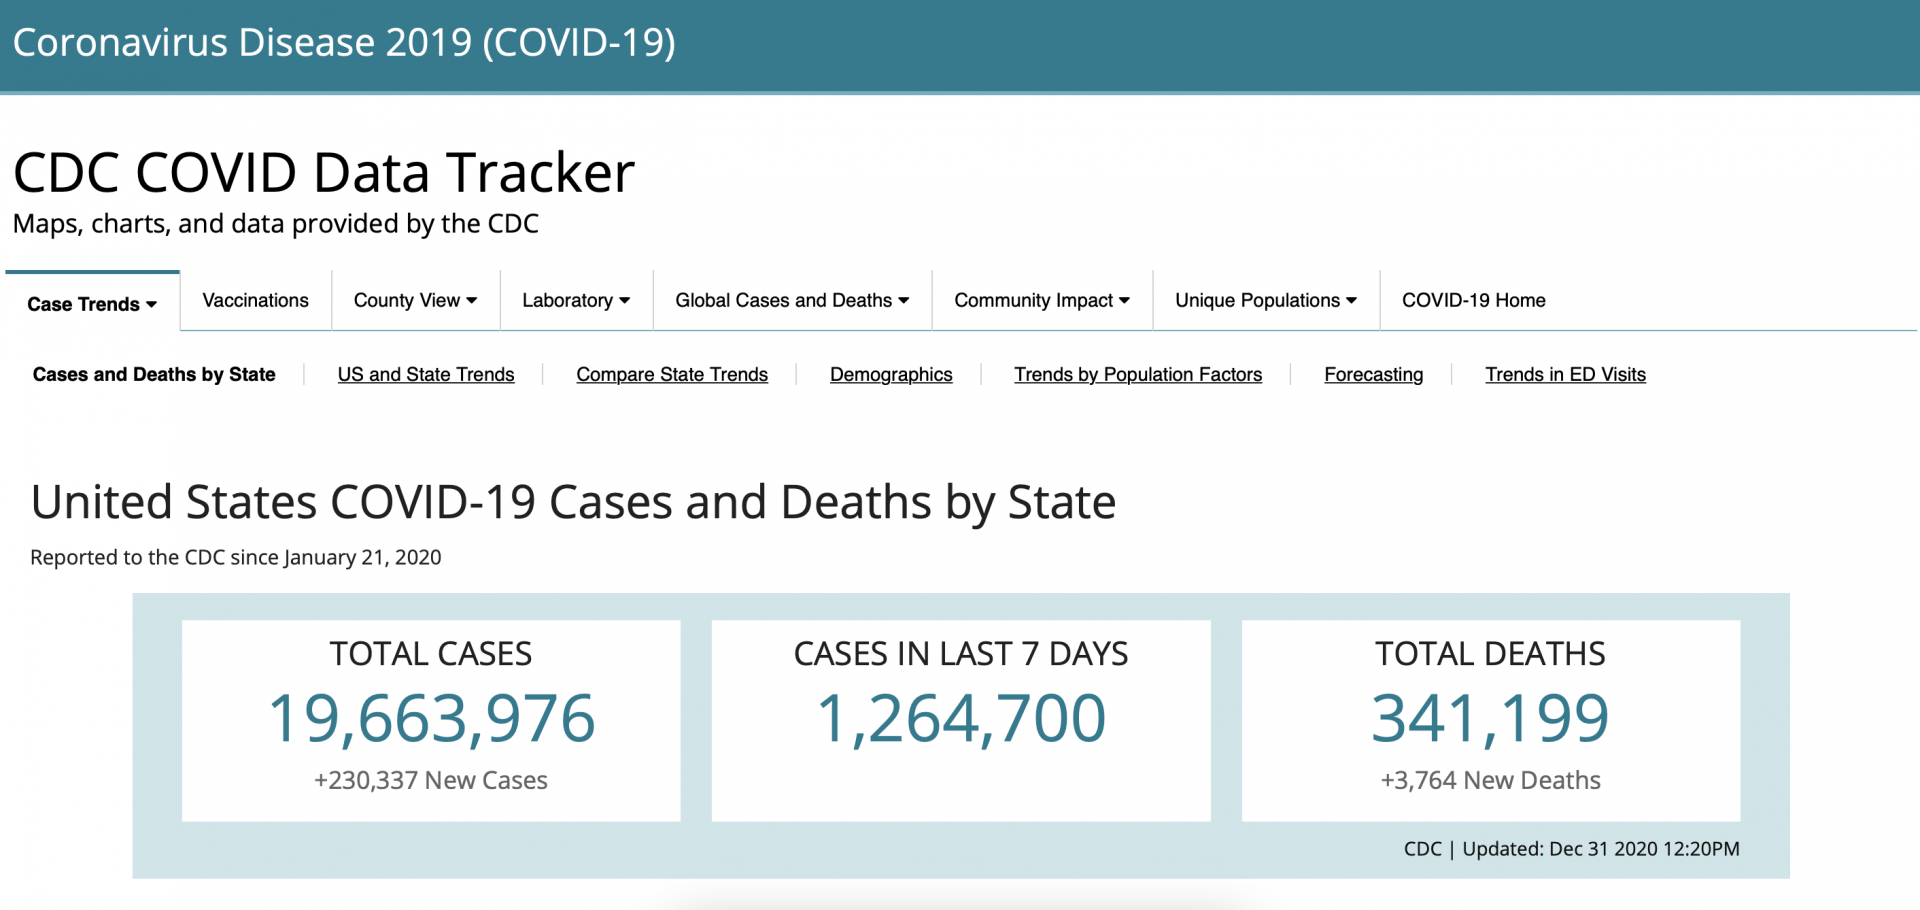Open Global Cases and Deaths dropdown
The image size is (1920, 910).
(x=792, y=300)
